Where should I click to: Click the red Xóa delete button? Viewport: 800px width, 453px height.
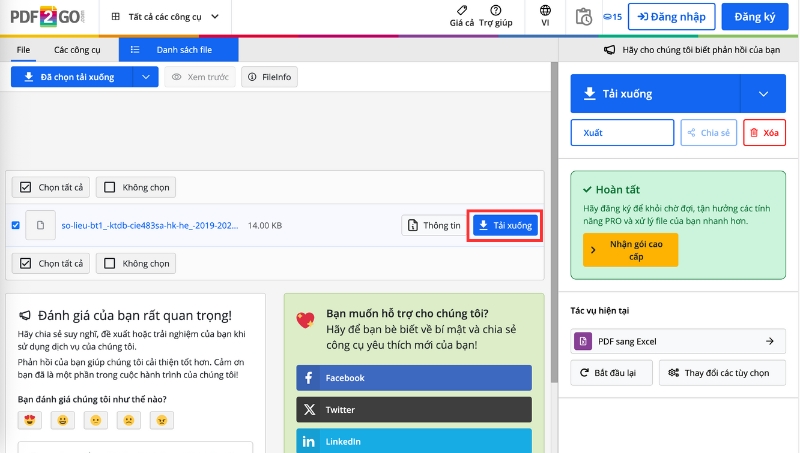tap(764, 132)
